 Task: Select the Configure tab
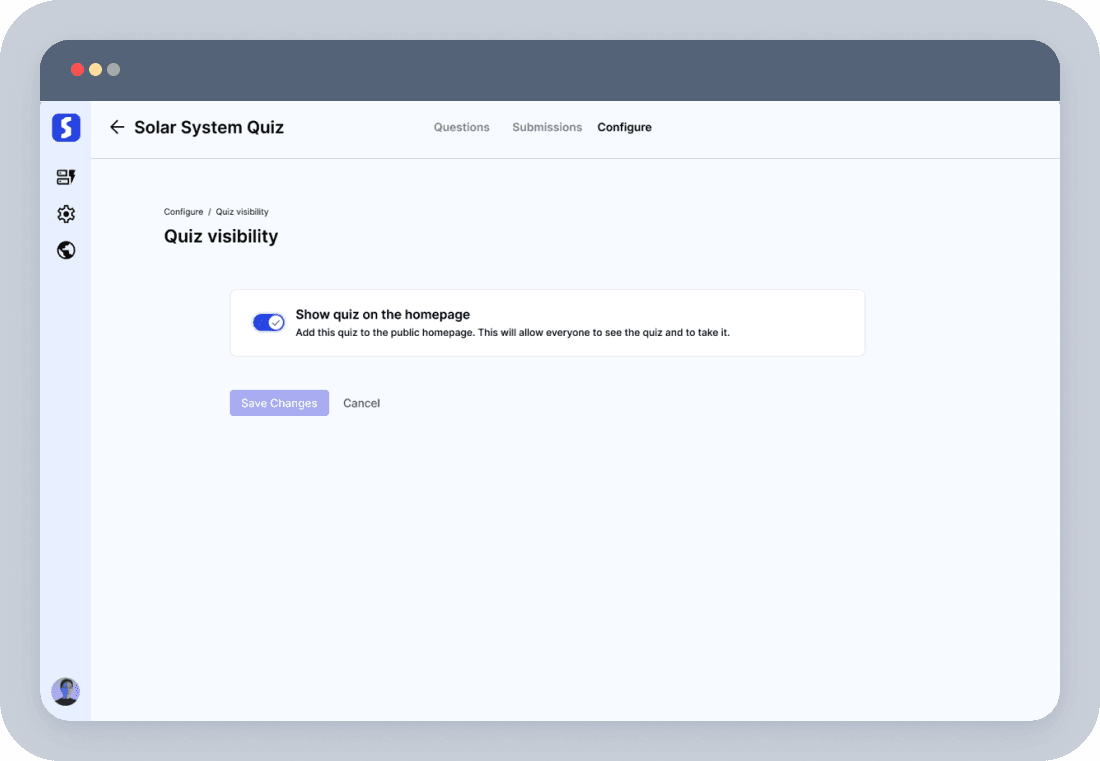624,127
